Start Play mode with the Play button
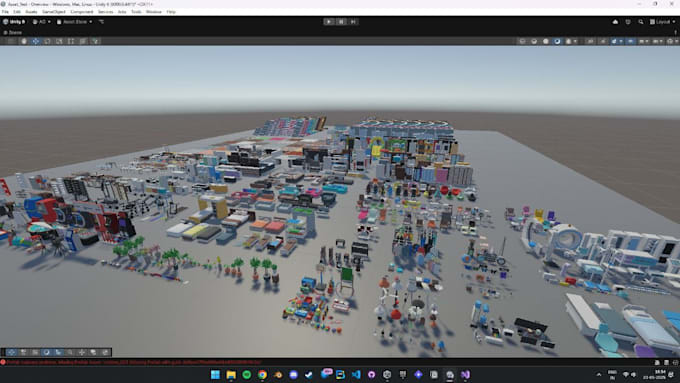Screen dimensions: 680x383 coord(329,22)
